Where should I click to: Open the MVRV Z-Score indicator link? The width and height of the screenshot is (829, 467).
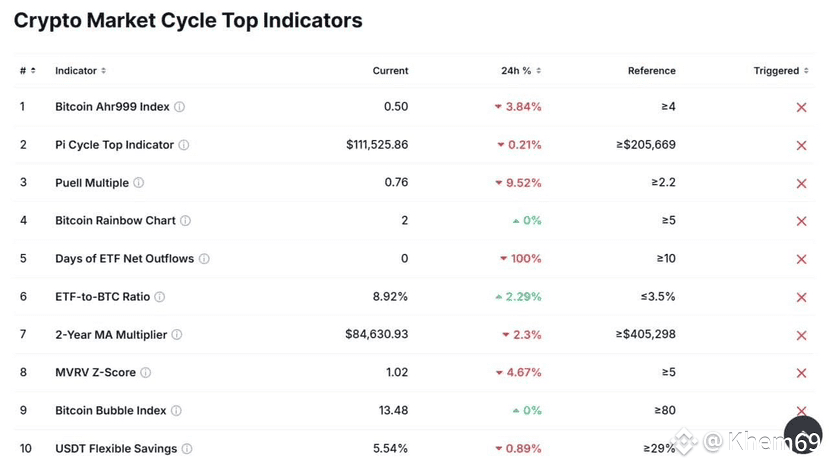coord(95,373)
